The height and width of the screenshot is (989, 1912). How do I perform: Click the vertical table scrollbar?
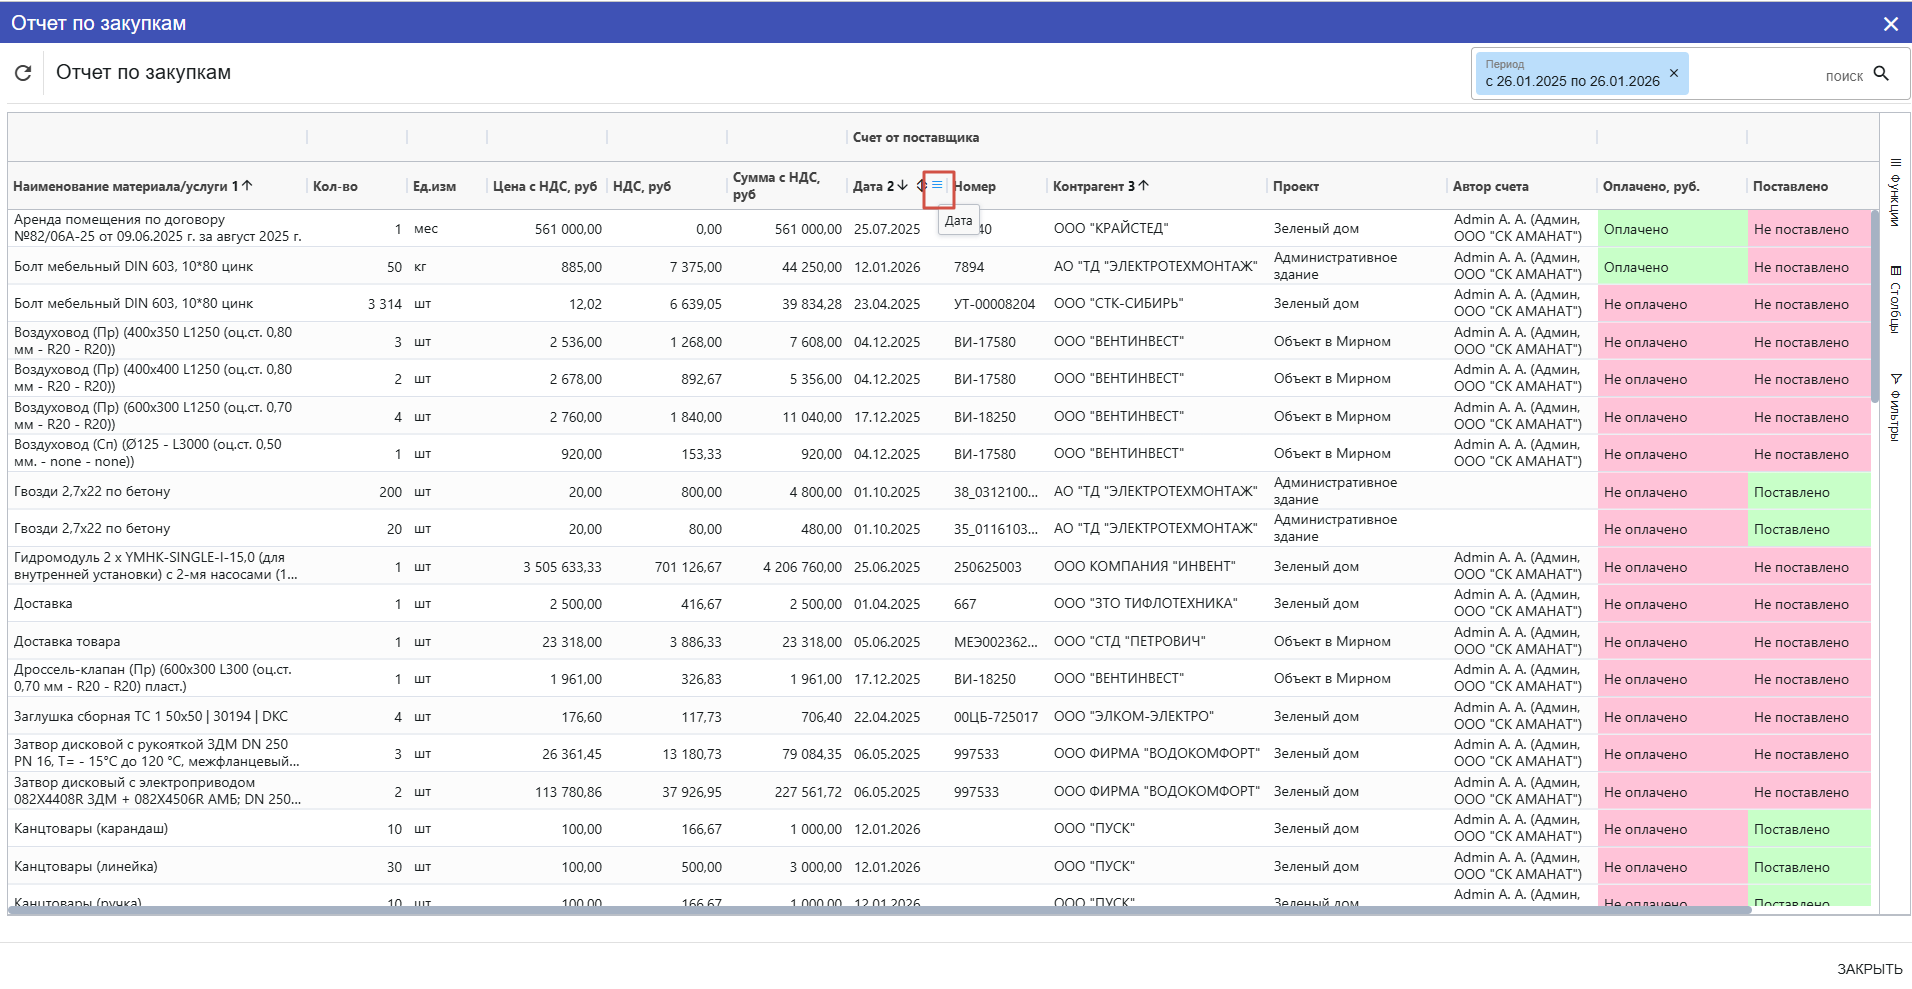tap(1875, 305)
